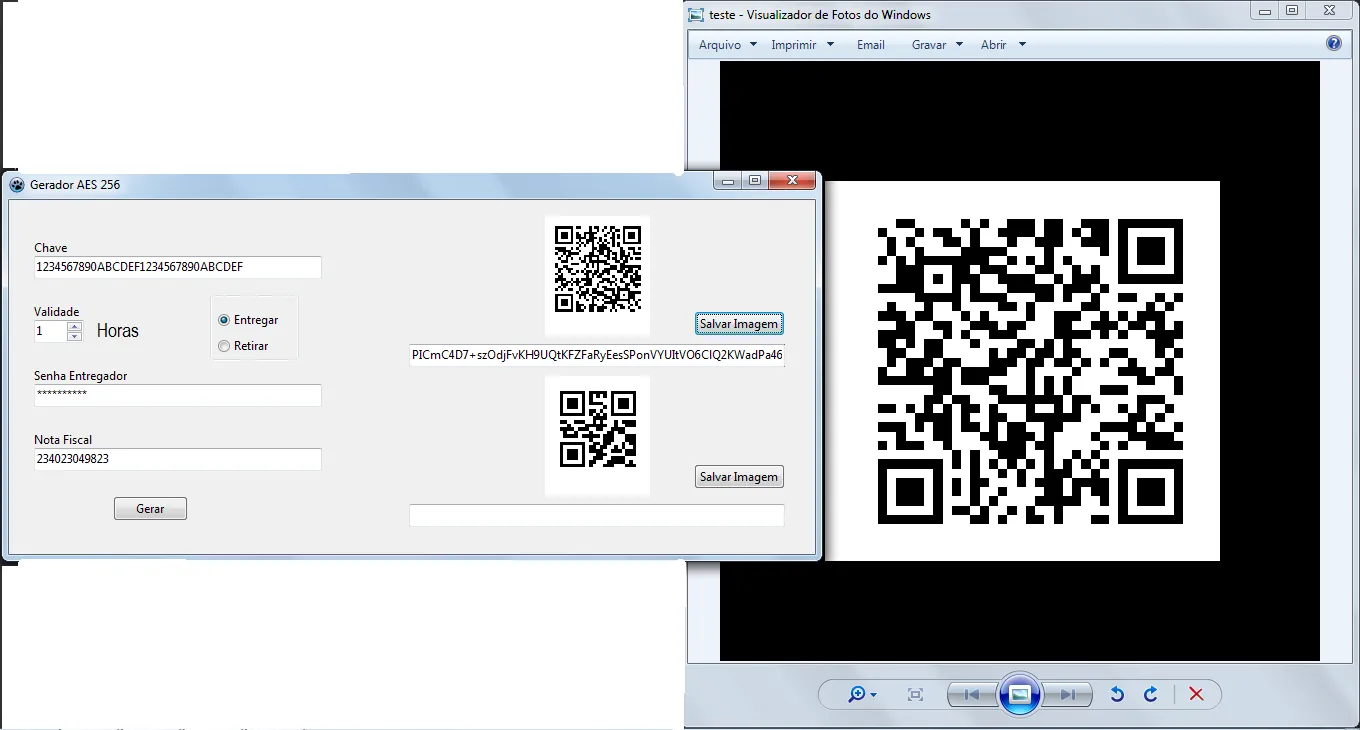The image size is (1360, 730).
Task: Focus the Chave input field
Action: pos(178,267)
